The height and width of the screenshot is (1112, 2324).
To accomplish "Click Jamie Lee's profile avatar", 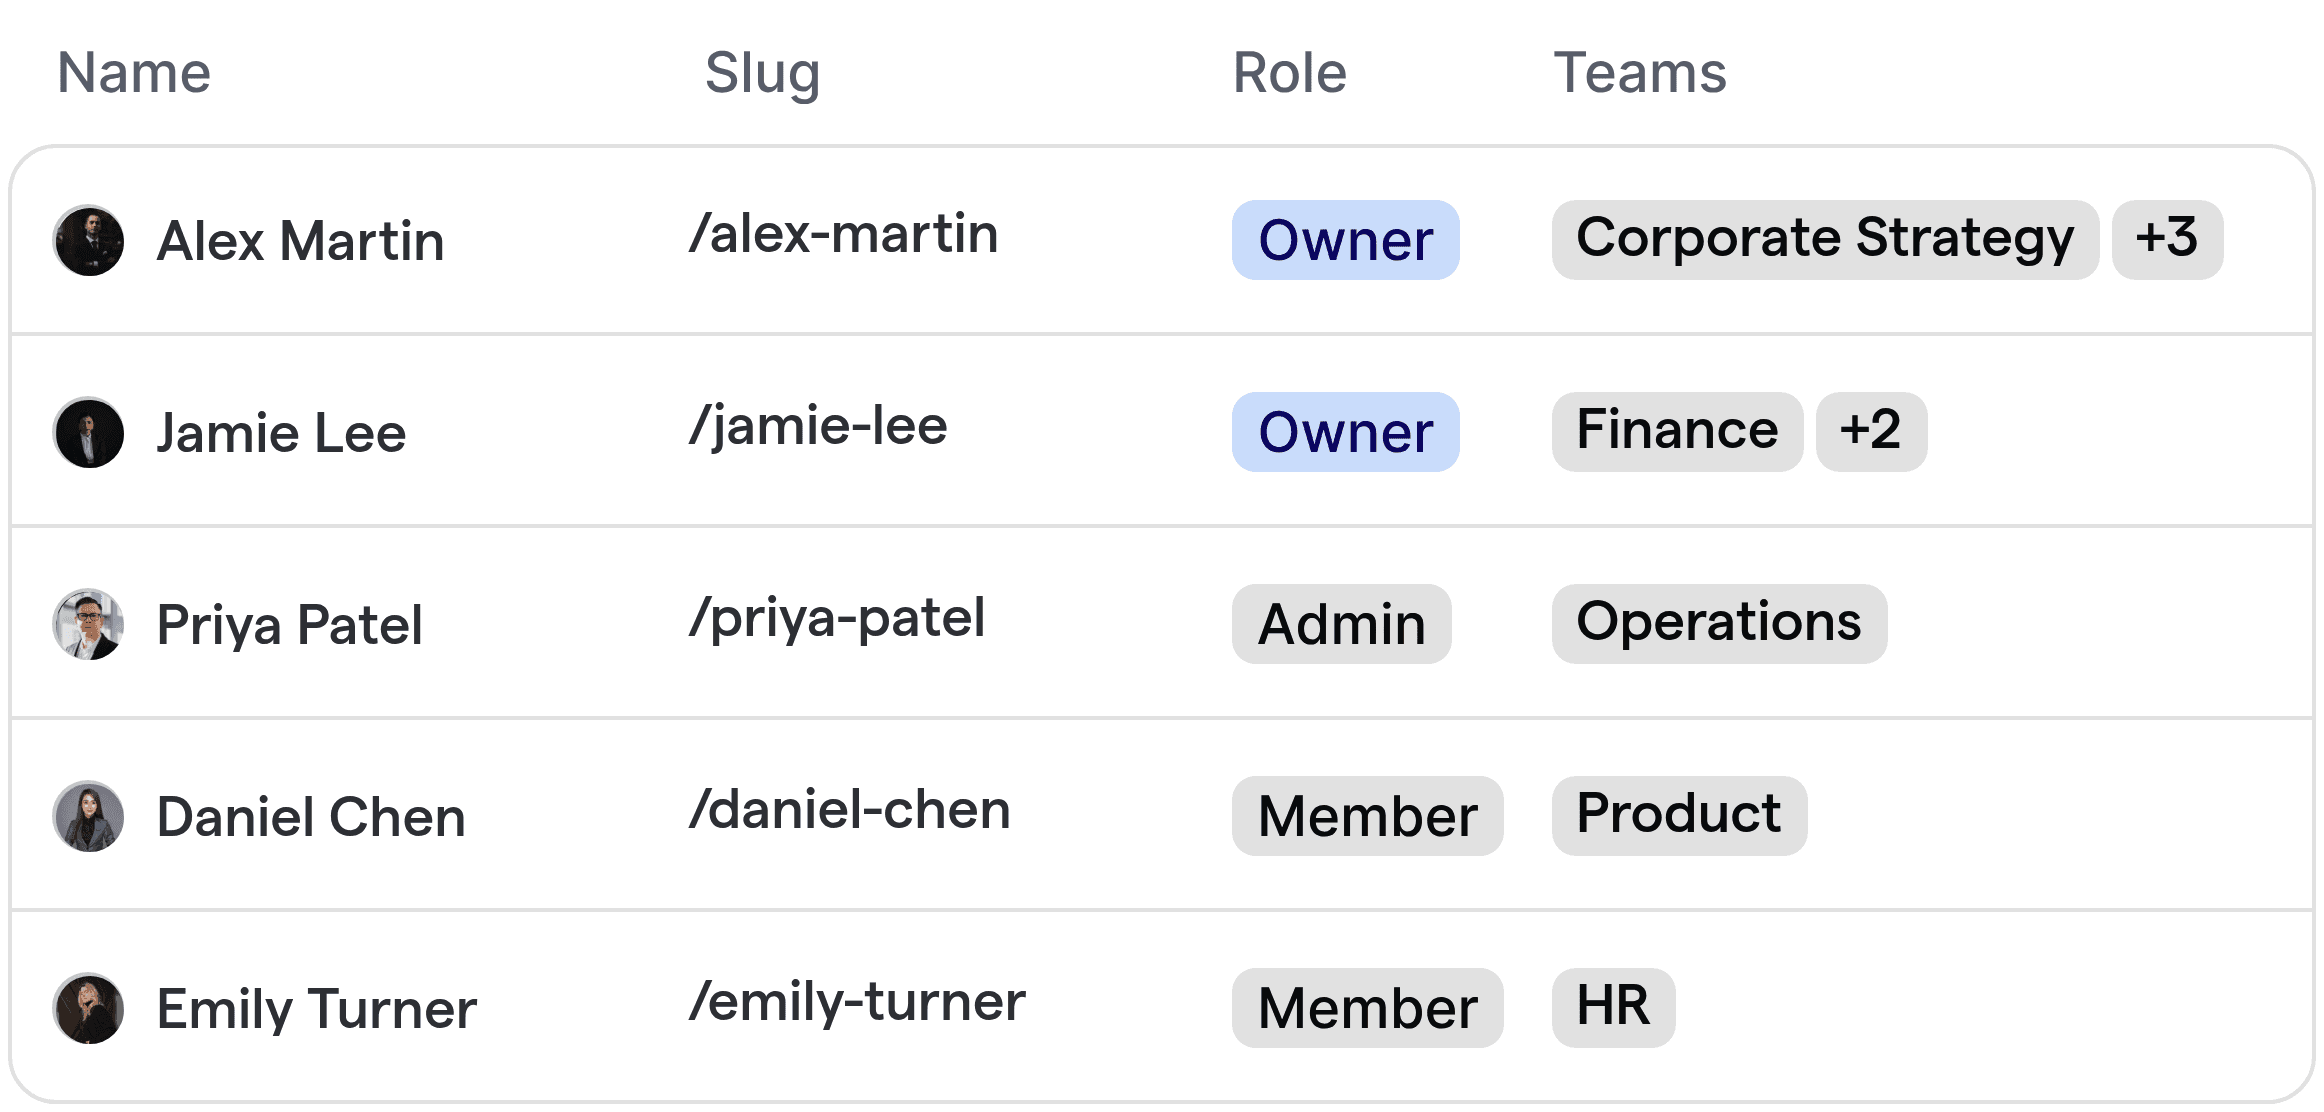I will point(88,432).
